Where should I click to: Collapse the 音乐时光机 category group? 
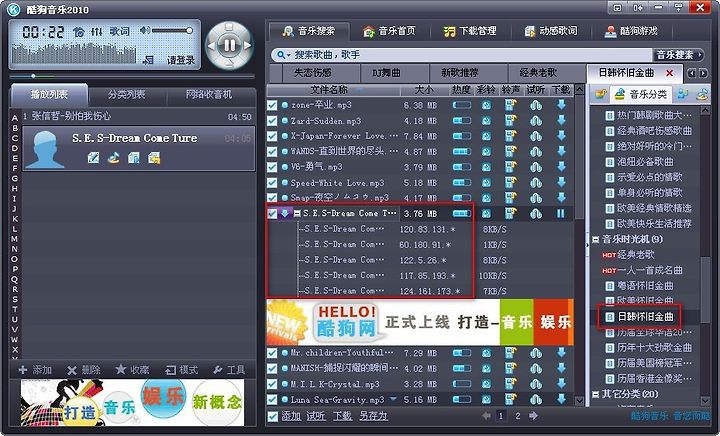596,239
